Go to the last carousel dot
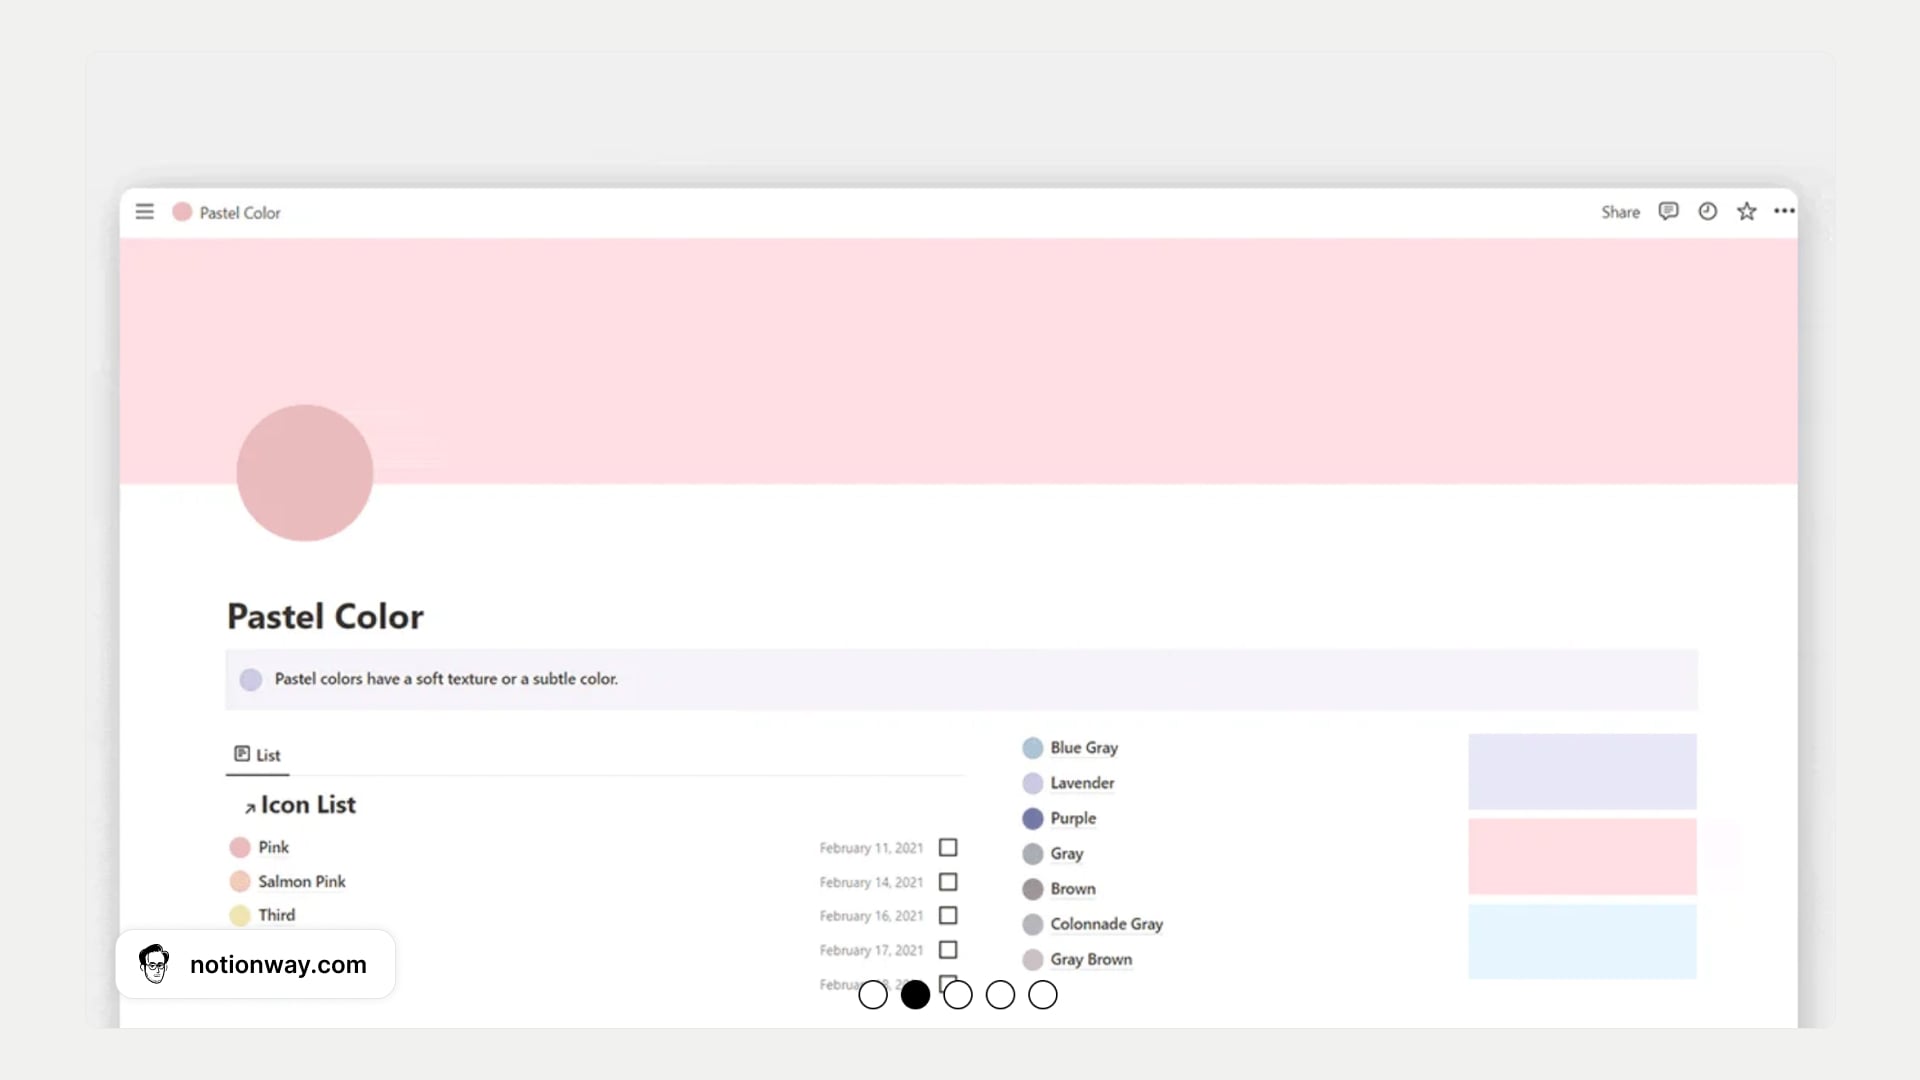The height and width of the screenshot is (1080, 1920). (1042, 995)
